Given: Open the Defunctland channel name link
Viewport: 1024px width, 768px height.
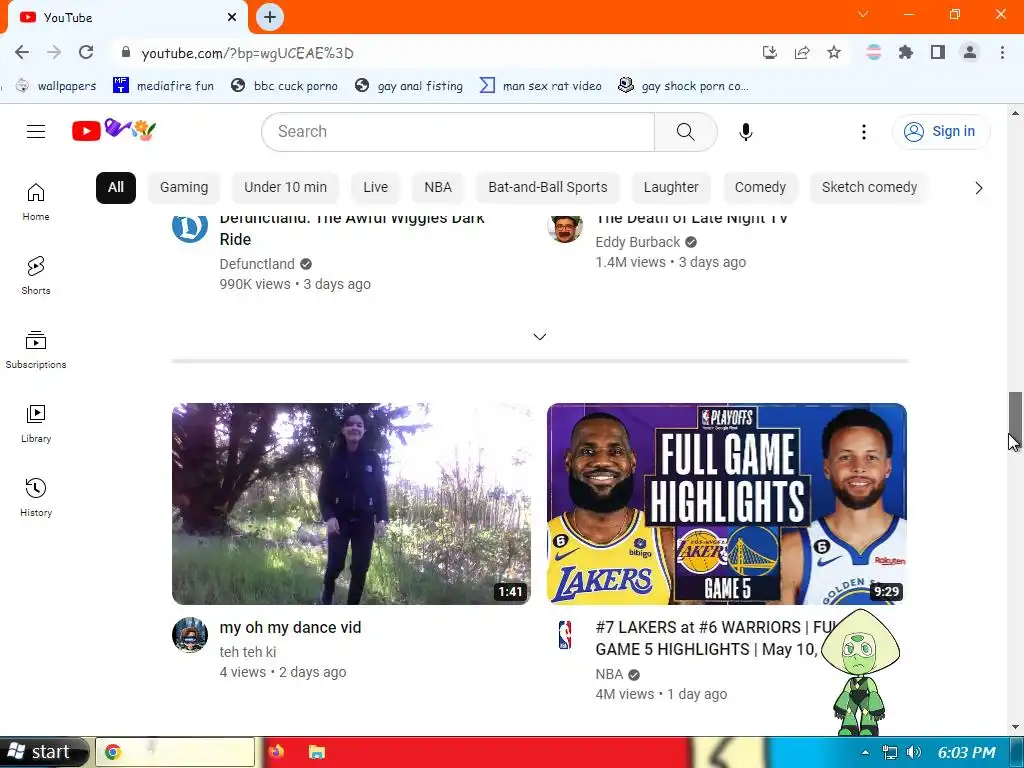Looking at the screenshot, I should click(x=257, y=264).
